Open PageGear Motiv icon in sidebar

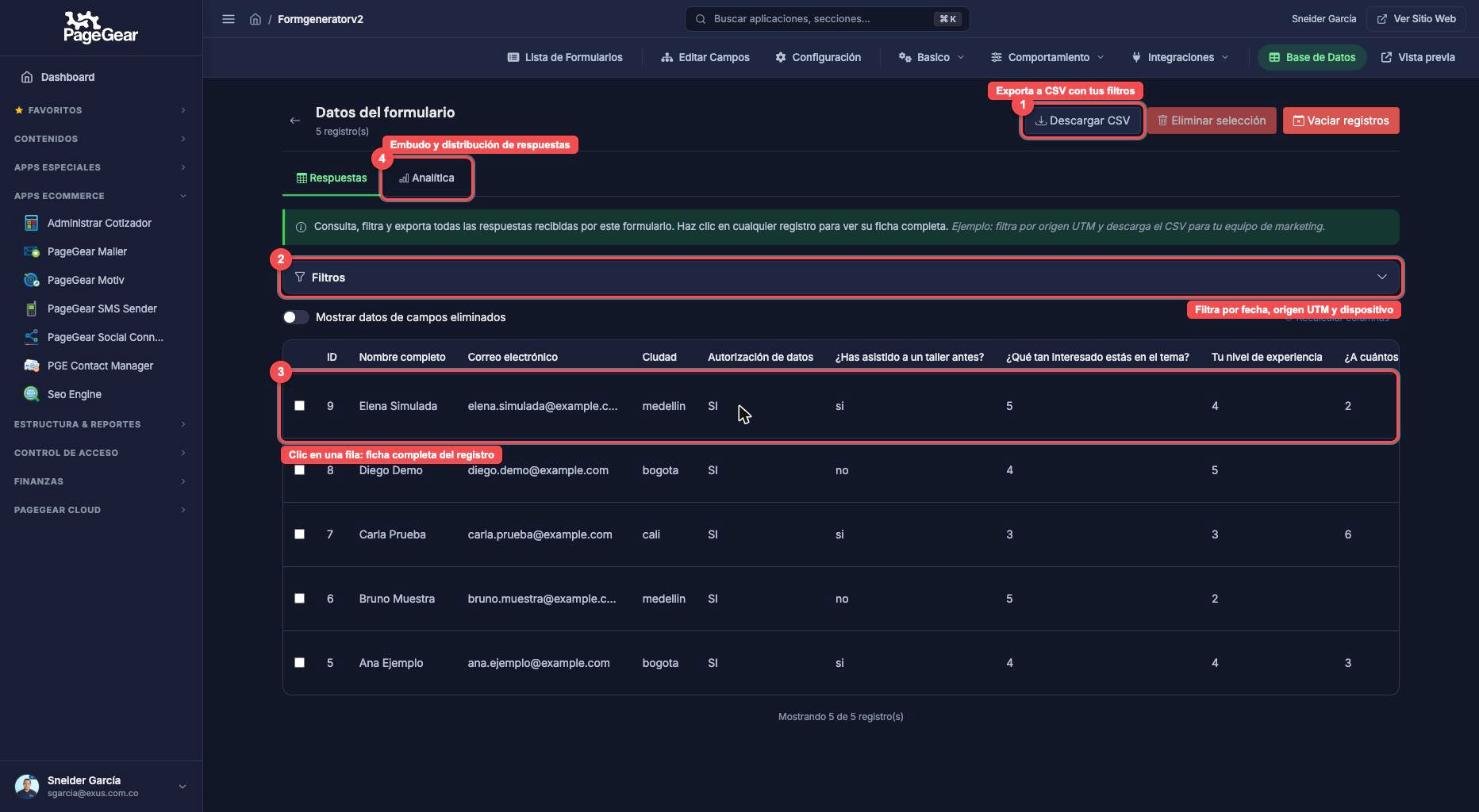point(31,280)
